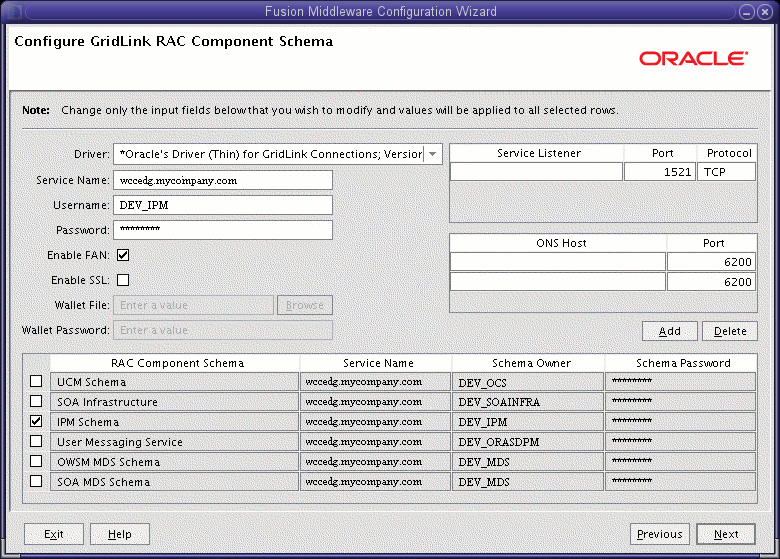Click the UCM Schema row service name cell
780x559 pixels.
[376, 381]
